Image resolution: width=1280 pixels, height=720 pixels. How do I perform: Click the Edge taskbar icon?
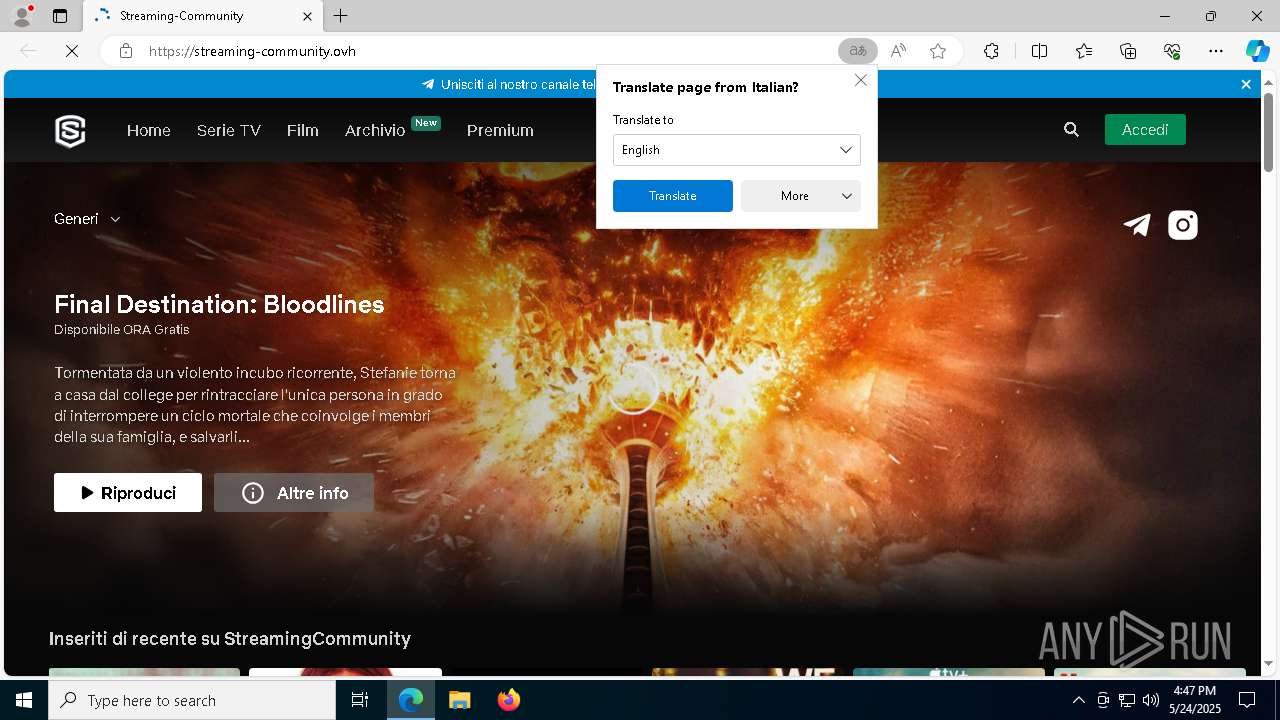coord(411,700)
